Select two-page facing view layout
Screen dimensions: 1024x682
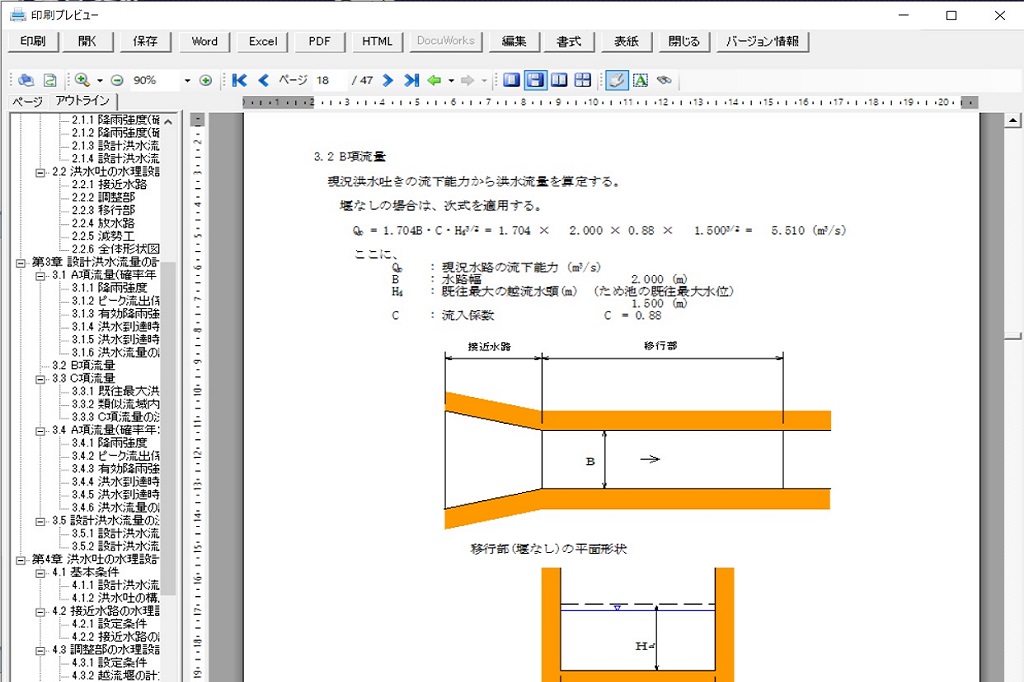pyautogui.click(x=559, y=80)
